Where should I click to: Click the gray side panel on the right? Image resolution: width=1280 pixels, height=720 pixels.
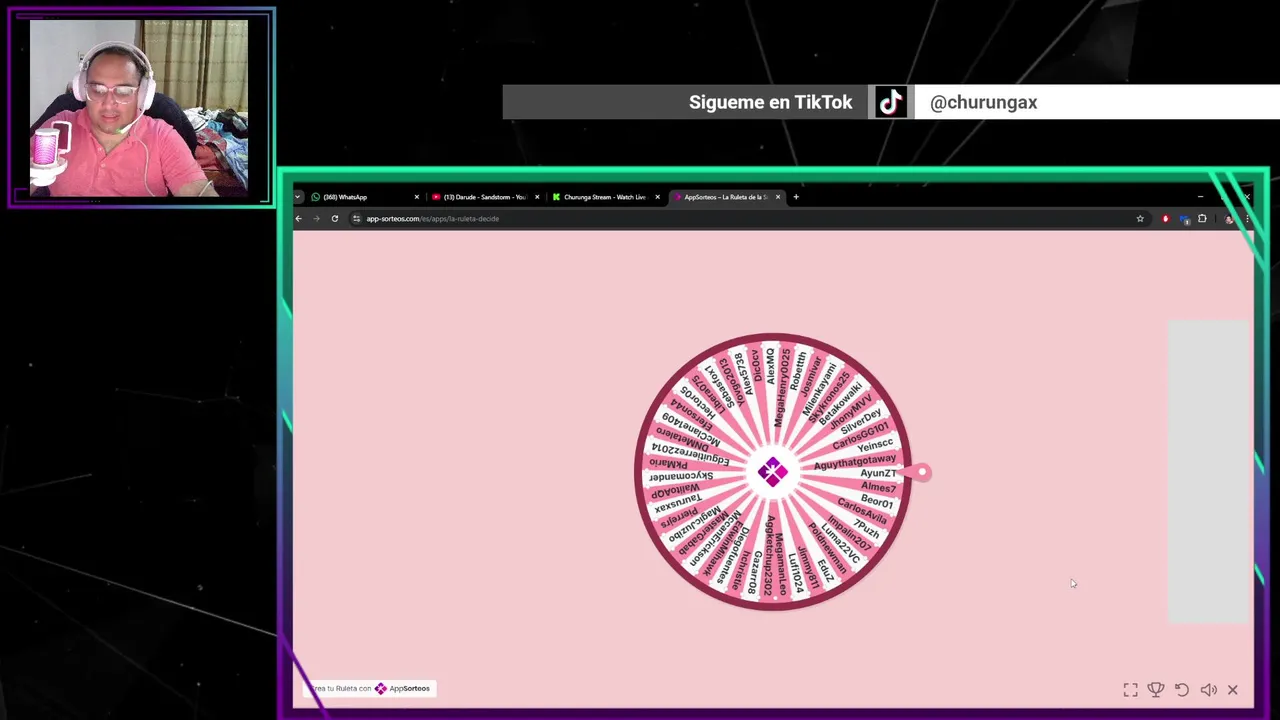point(1208,472)
